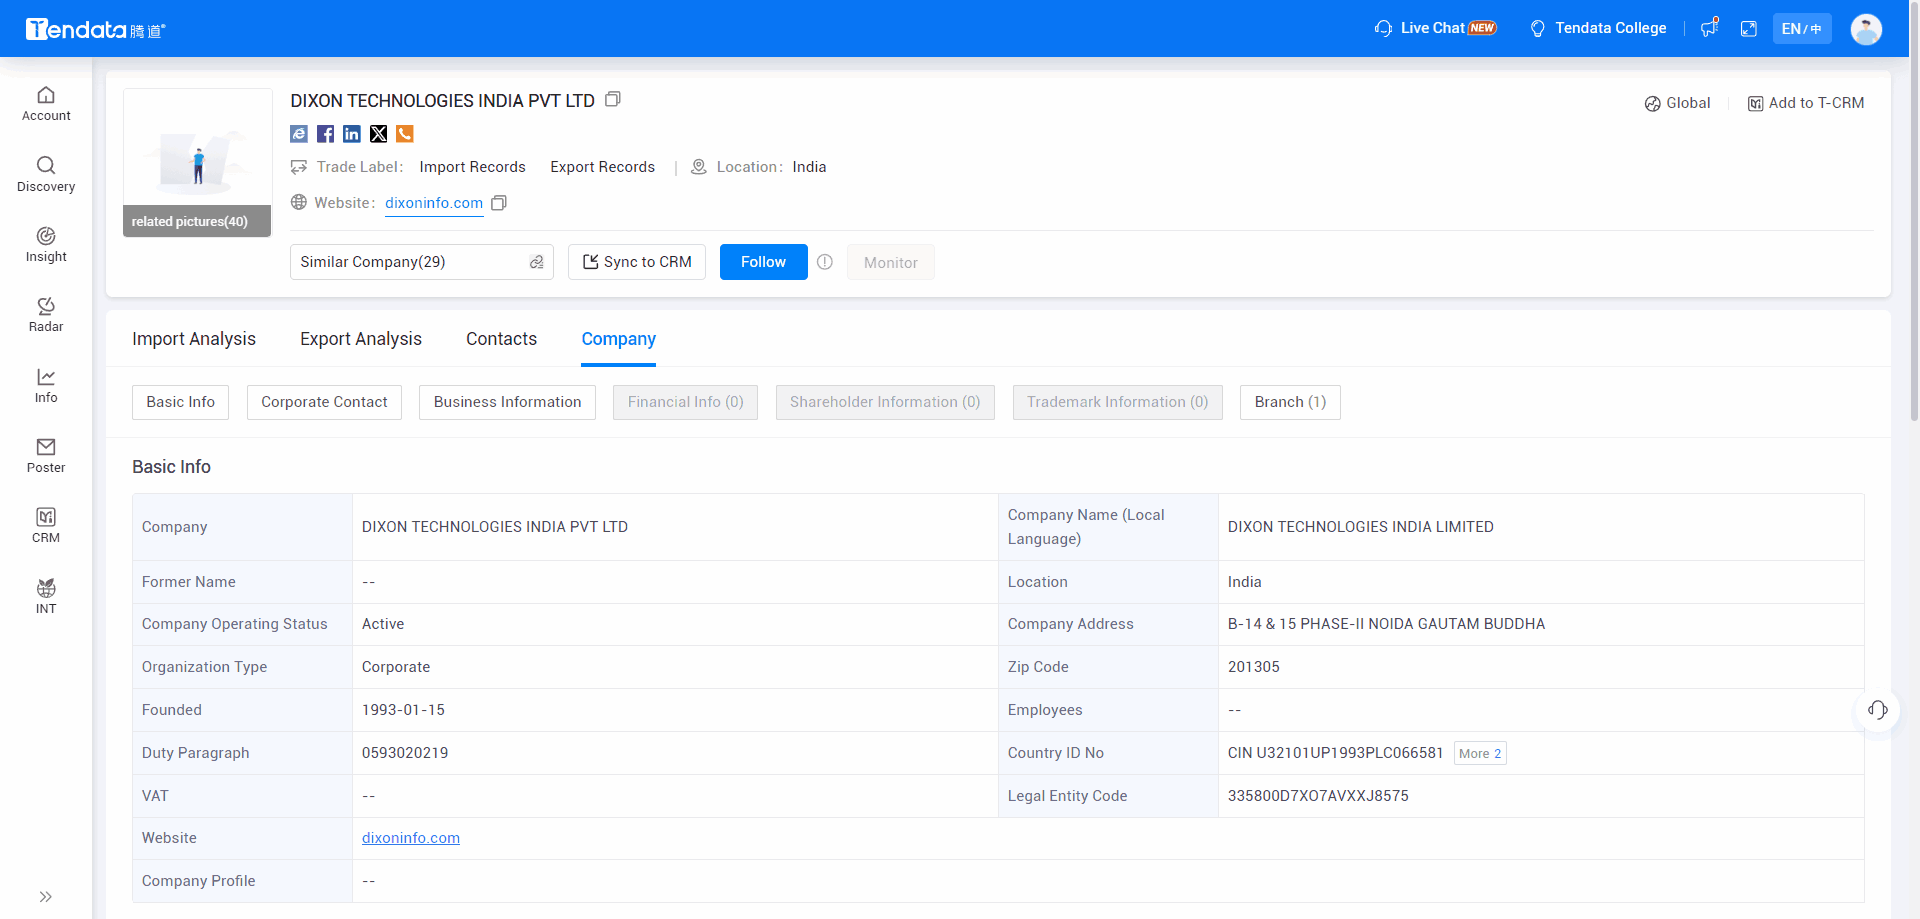This screenshot has width=1920, height=919.
Task: Open Radar from the left sidebar
Action: click(46, 314)
